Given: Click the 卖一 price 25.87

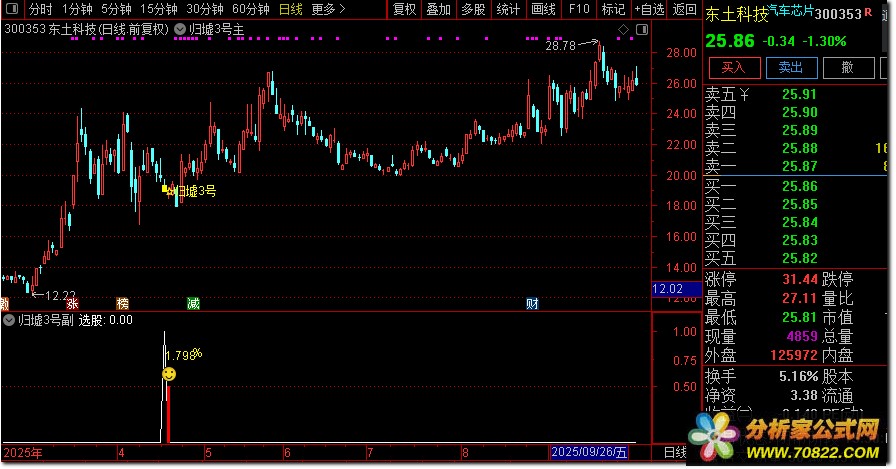Looking at the screenshot, I should coord(799,166).
